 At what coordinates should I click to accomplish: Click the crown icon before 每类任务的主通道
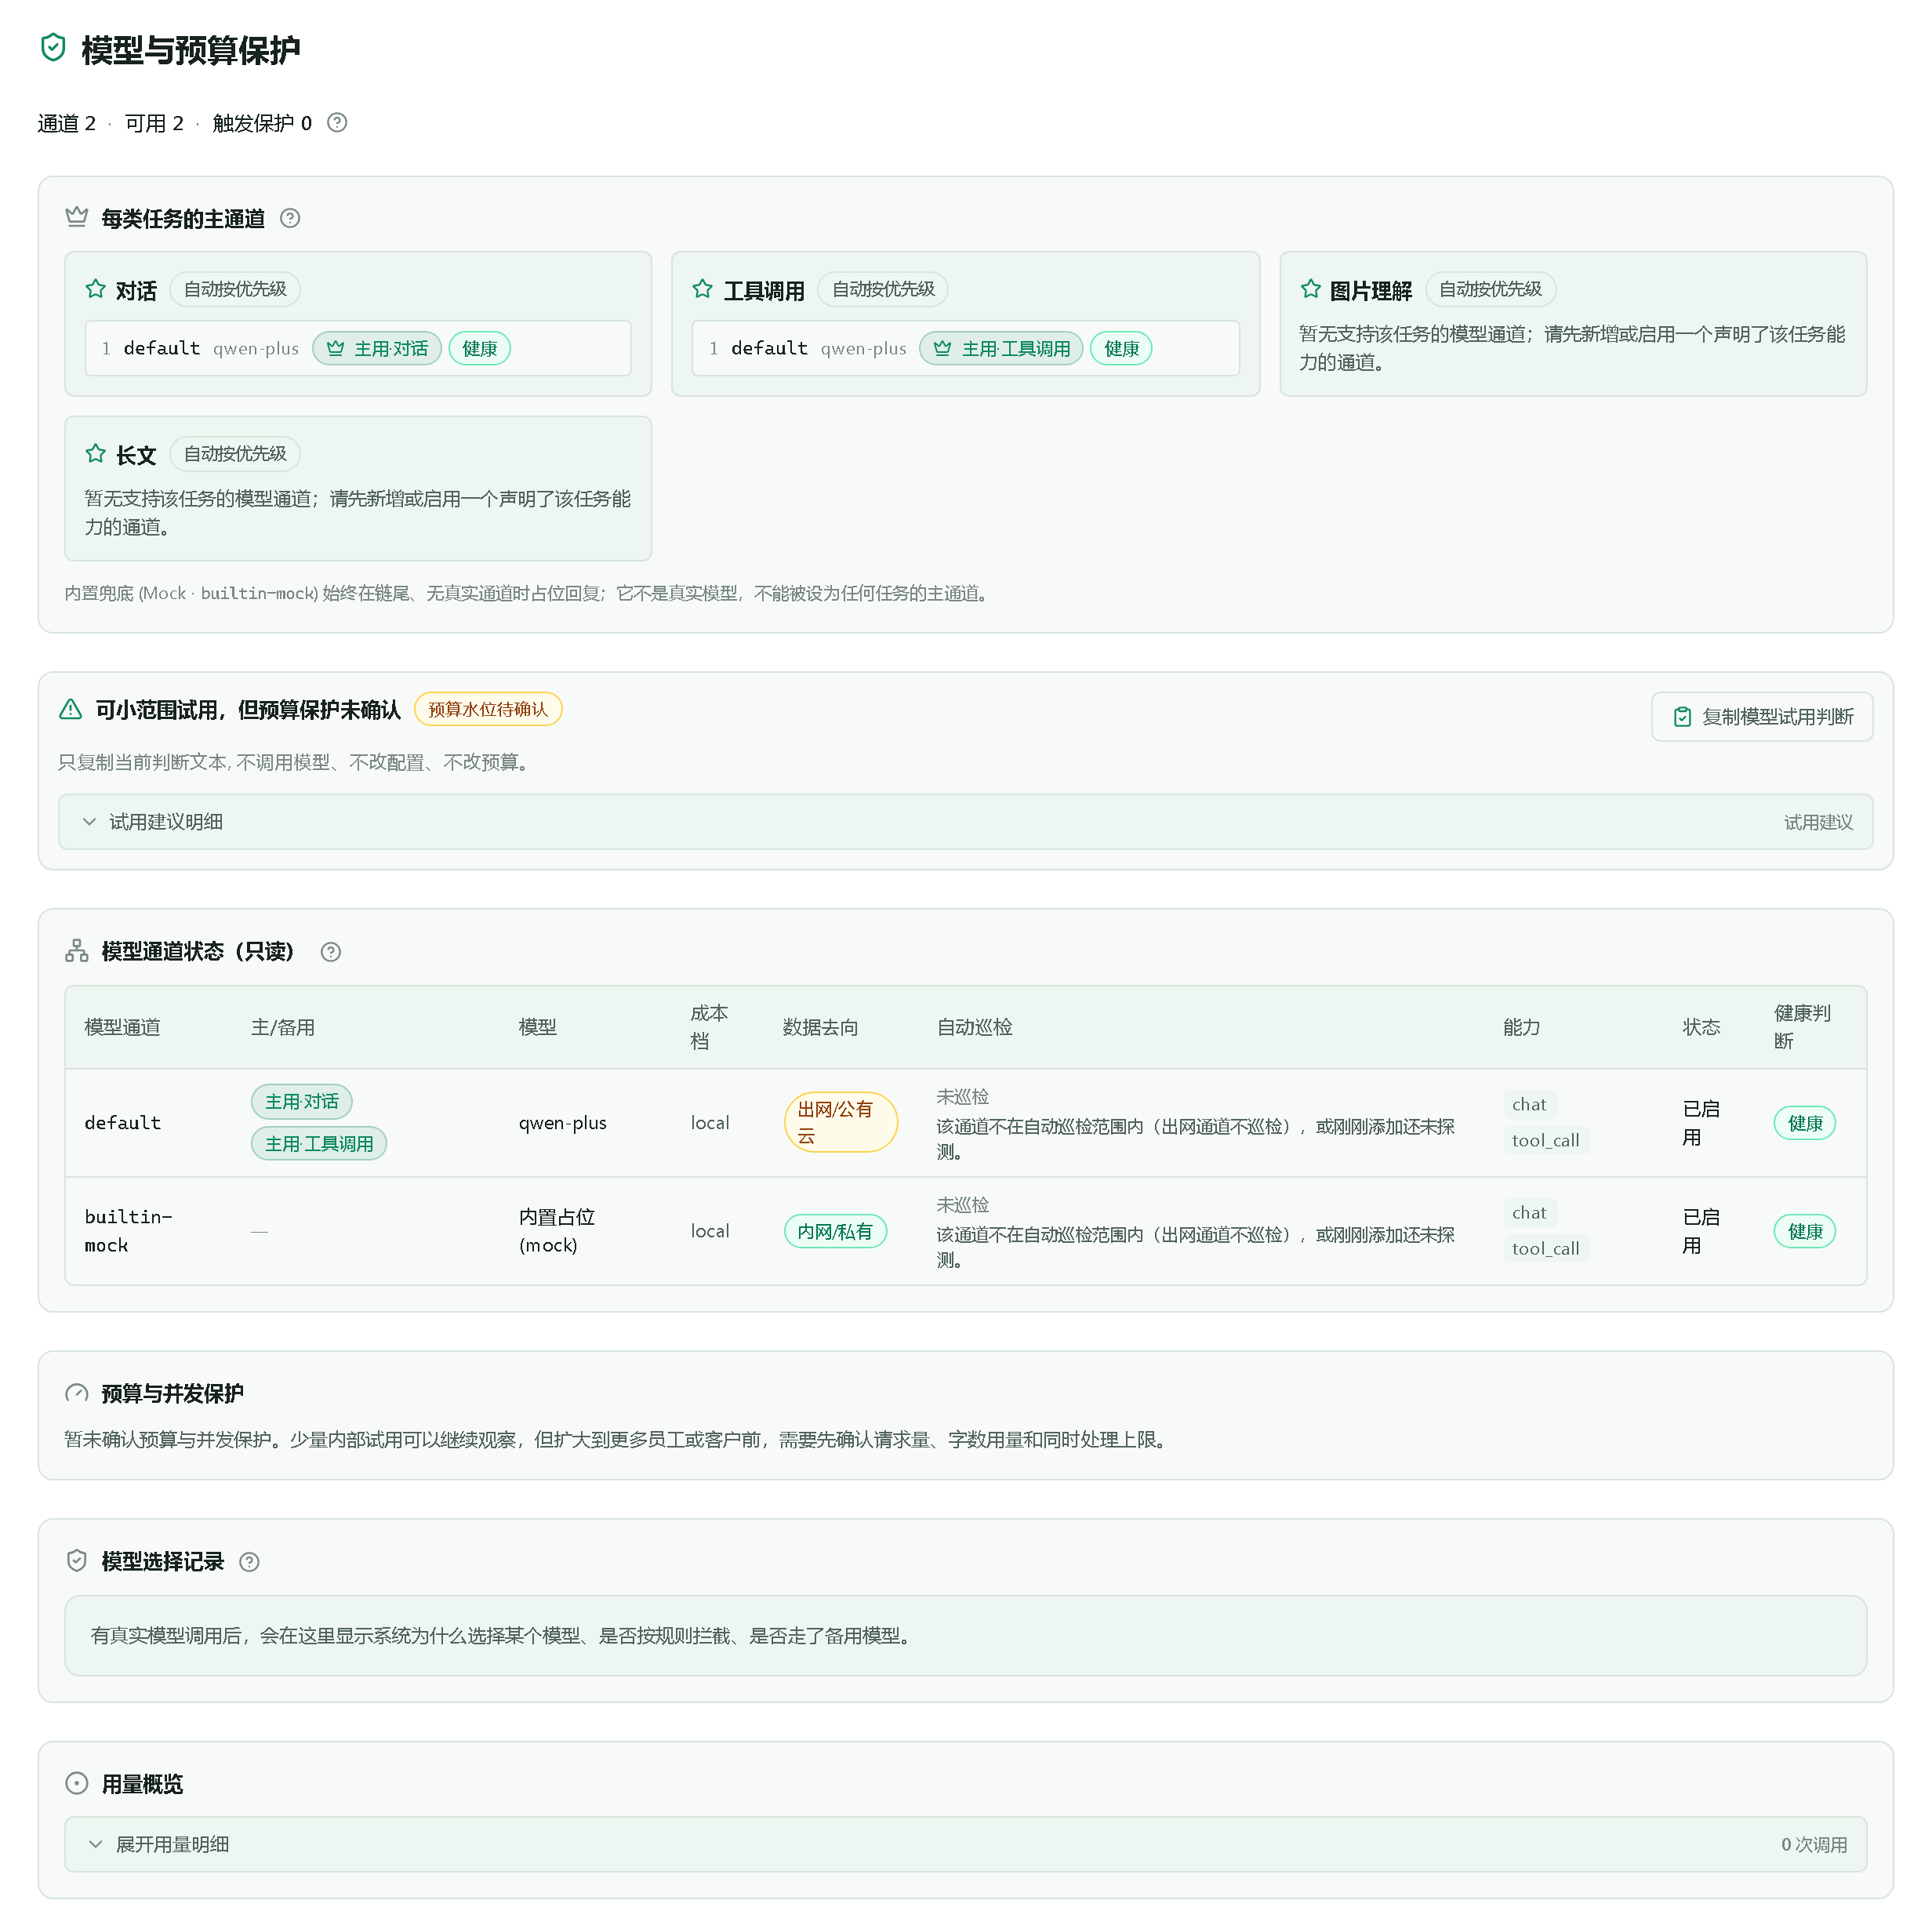pos(77,217)
